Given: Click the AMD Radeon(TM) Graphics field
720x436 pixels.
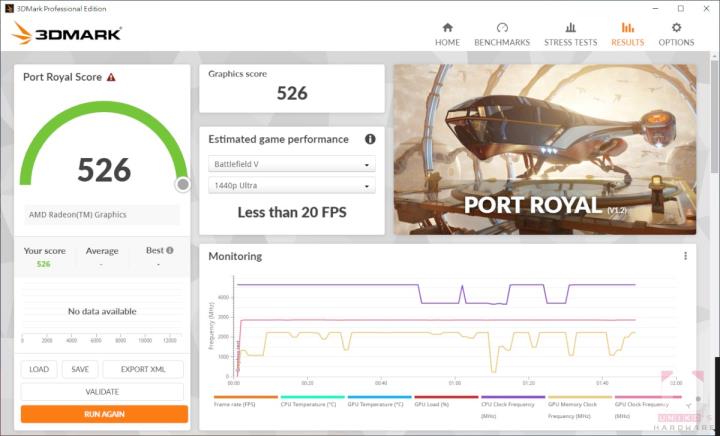Looking at the screenshot, I should (x=102, y=215).
